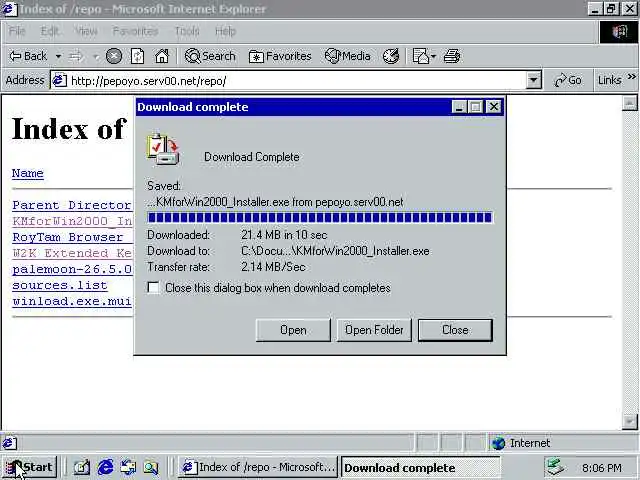Click the scrollbar down arrow
The height and width of the screenshot is (480, 640).
point(629,422)
